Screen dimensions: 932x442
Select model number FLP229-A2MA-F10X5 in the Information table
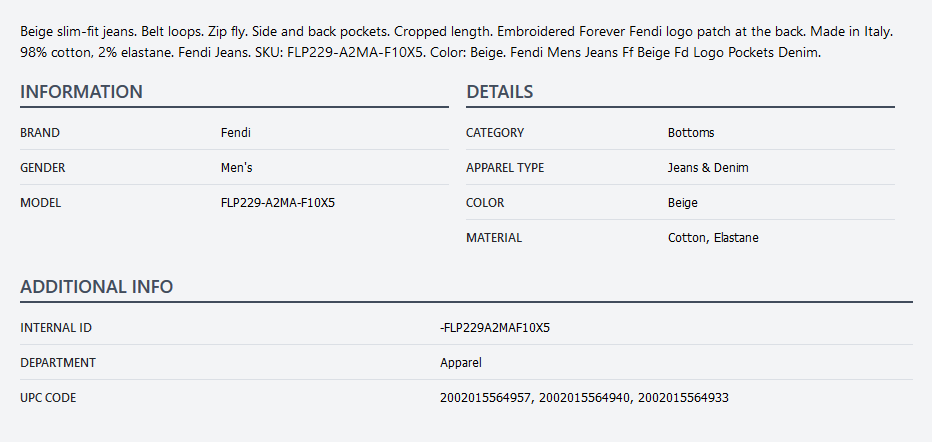coord(277,203)
